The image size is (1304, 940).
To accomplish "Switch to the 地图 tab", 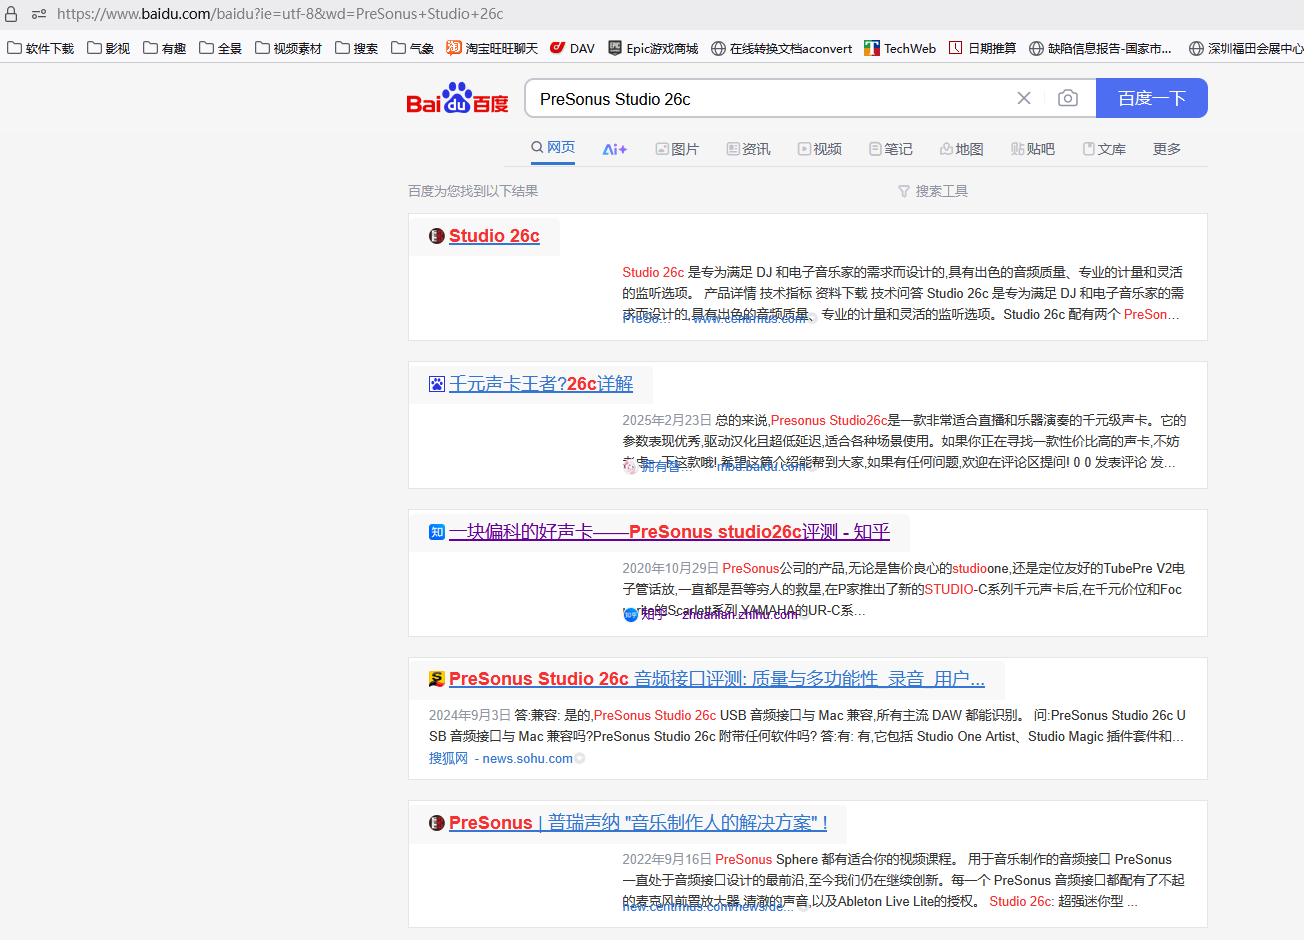I will pyautogui.click(x=961, y=149).
